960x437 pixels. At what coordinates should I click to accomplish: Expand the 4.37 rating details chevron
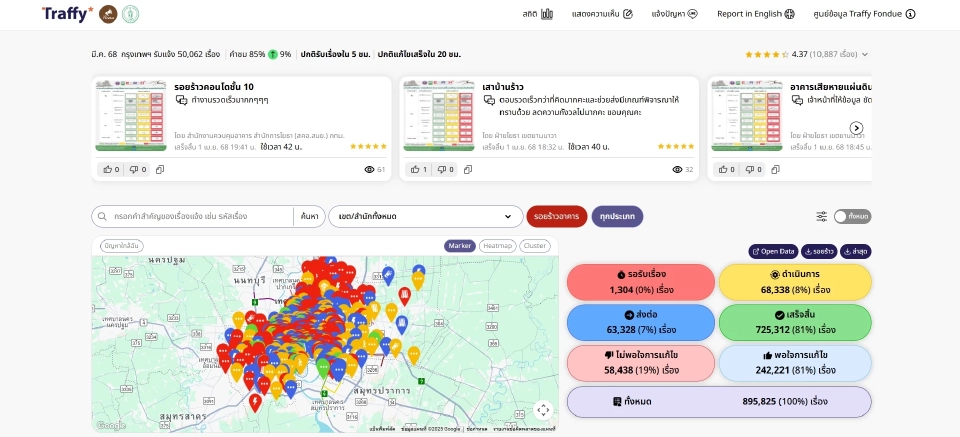[x=864, y=54]
